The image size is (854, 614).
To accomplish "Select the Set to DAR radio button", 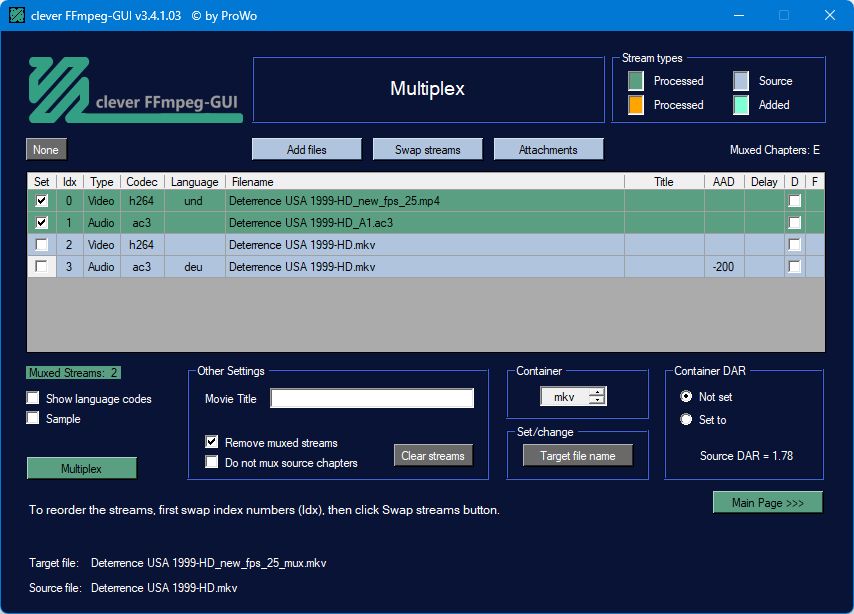I will pos(686,420).
